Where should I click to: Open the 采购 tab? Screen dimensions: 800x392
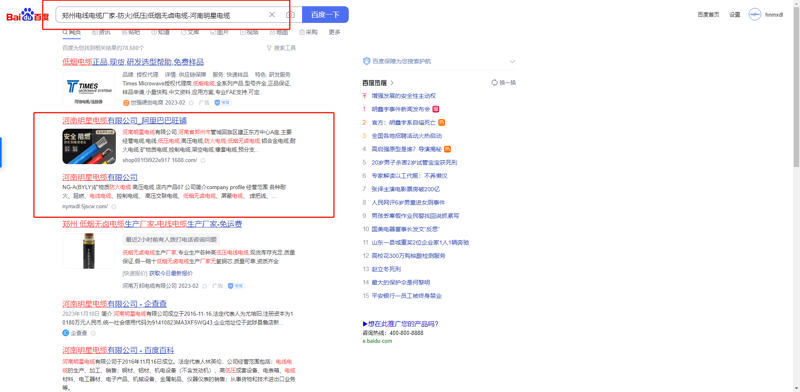click(308, 32)
